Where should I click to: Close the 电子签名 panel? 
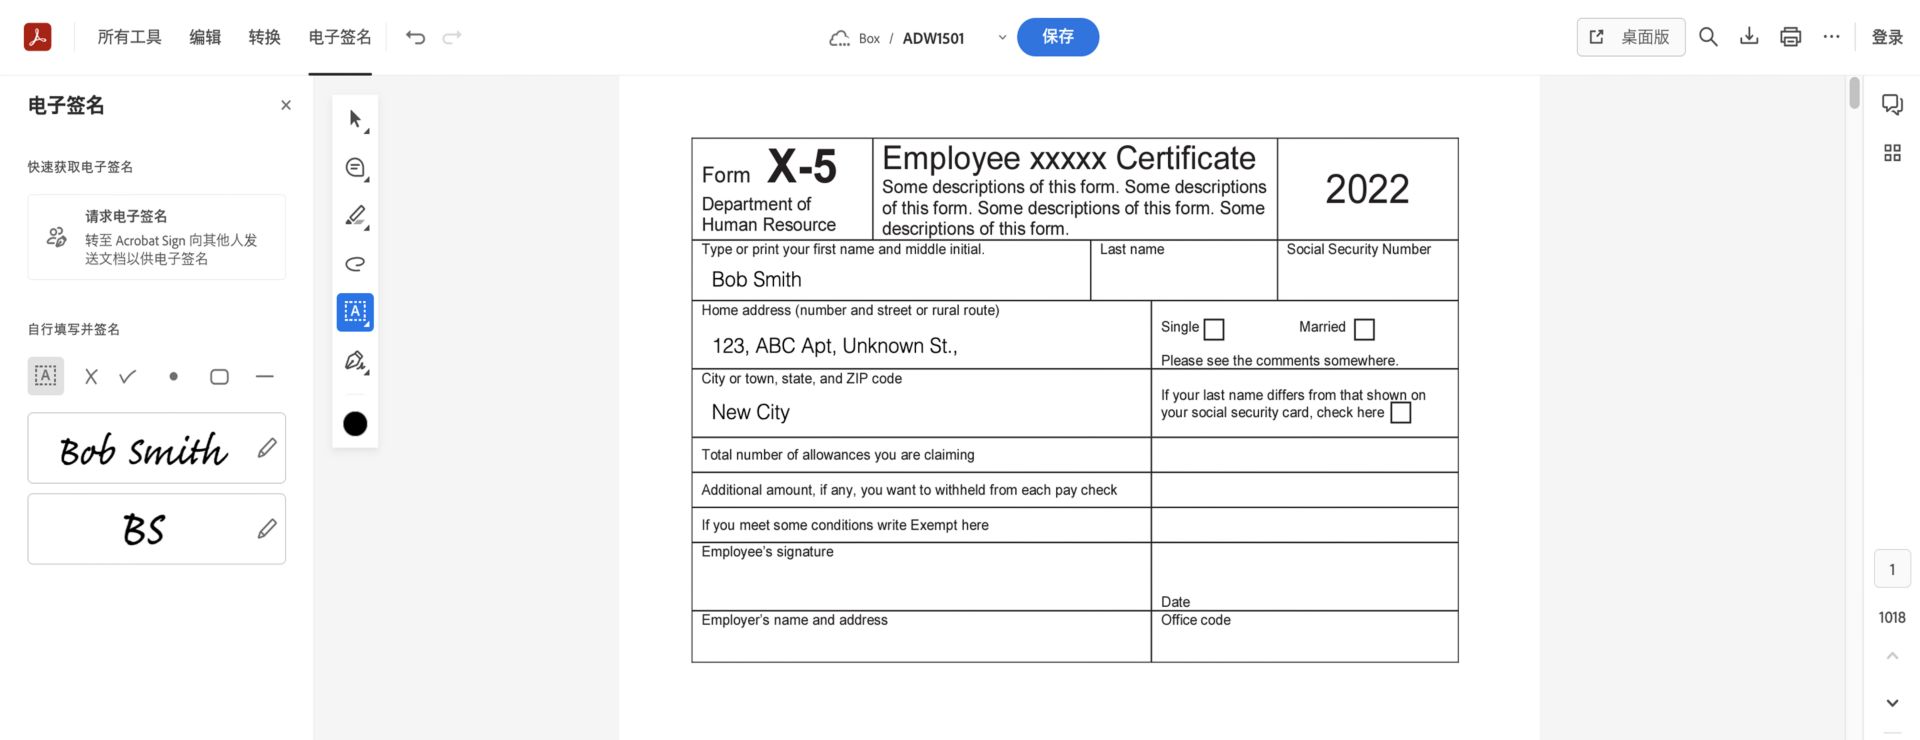click(286, 105)
